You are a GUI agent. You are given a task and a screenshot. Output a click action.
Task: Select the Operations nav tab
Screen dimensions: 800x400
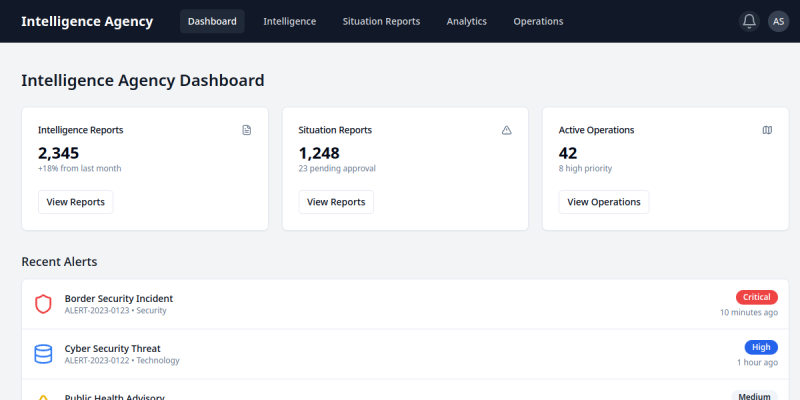pyautogui.click(x=538, y=21)
